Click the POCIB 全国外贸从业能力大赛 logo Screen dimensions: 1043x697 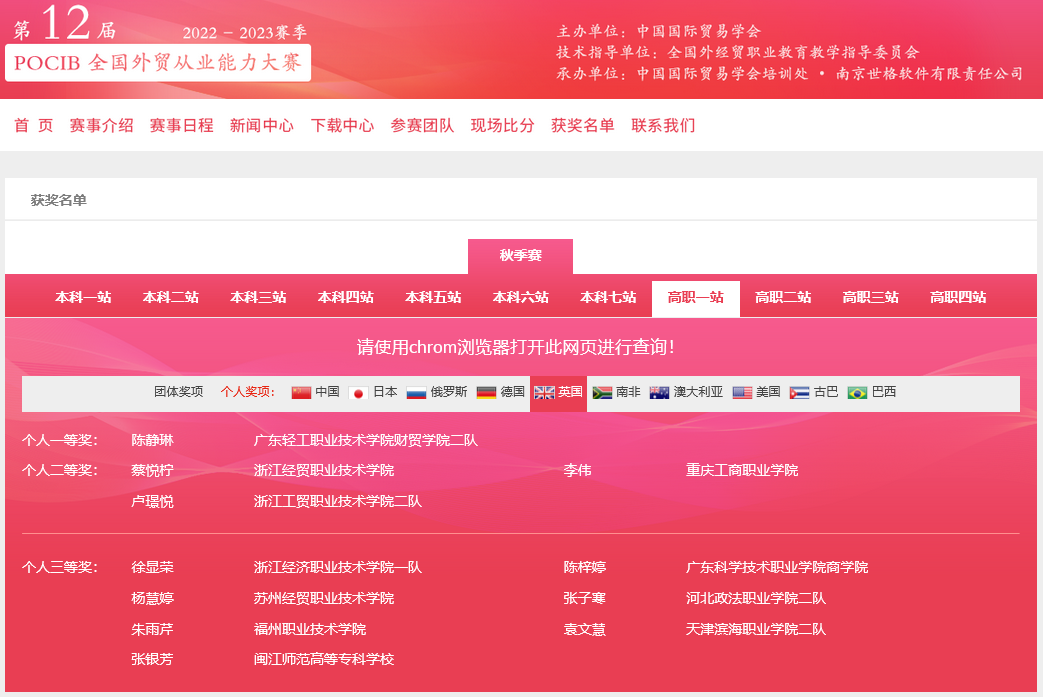pyautogui.click(x=158, y=63)
